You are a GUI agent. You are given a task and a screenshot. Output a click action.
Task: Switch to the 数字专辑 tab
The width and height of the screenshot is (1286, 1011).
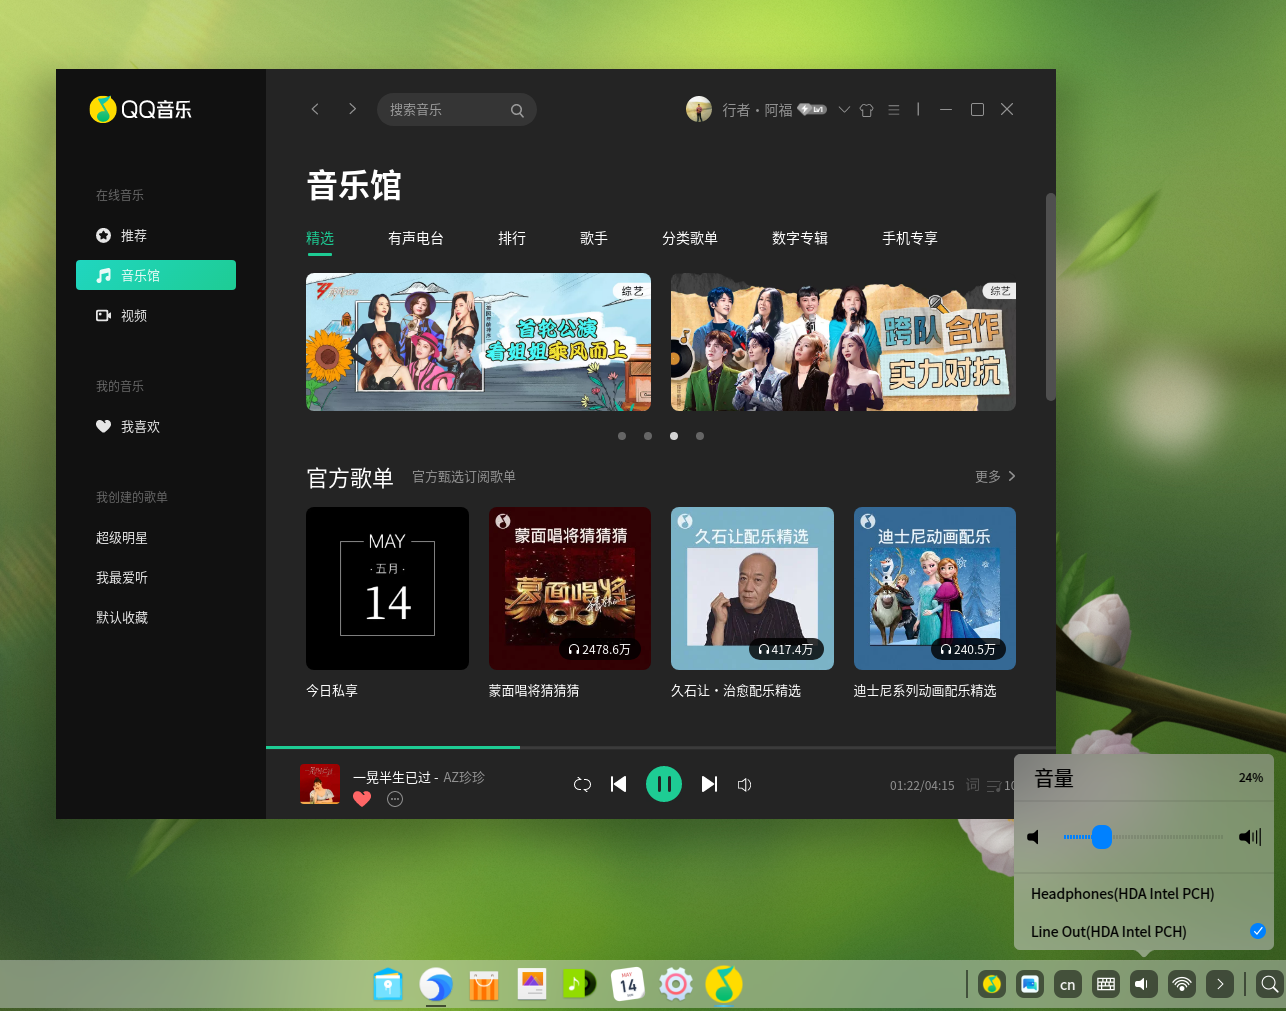point(800,238)
